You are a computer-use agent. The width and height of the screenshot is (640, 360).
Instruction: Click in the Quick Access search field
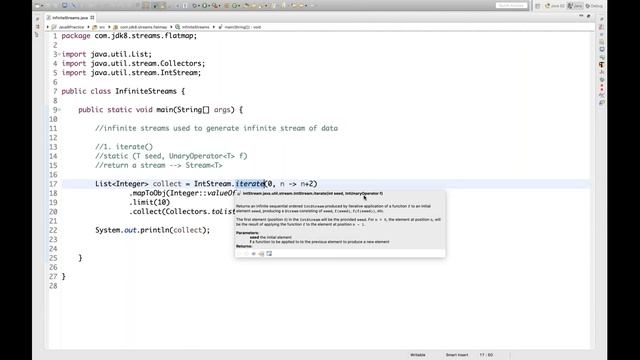click(511, 5)
